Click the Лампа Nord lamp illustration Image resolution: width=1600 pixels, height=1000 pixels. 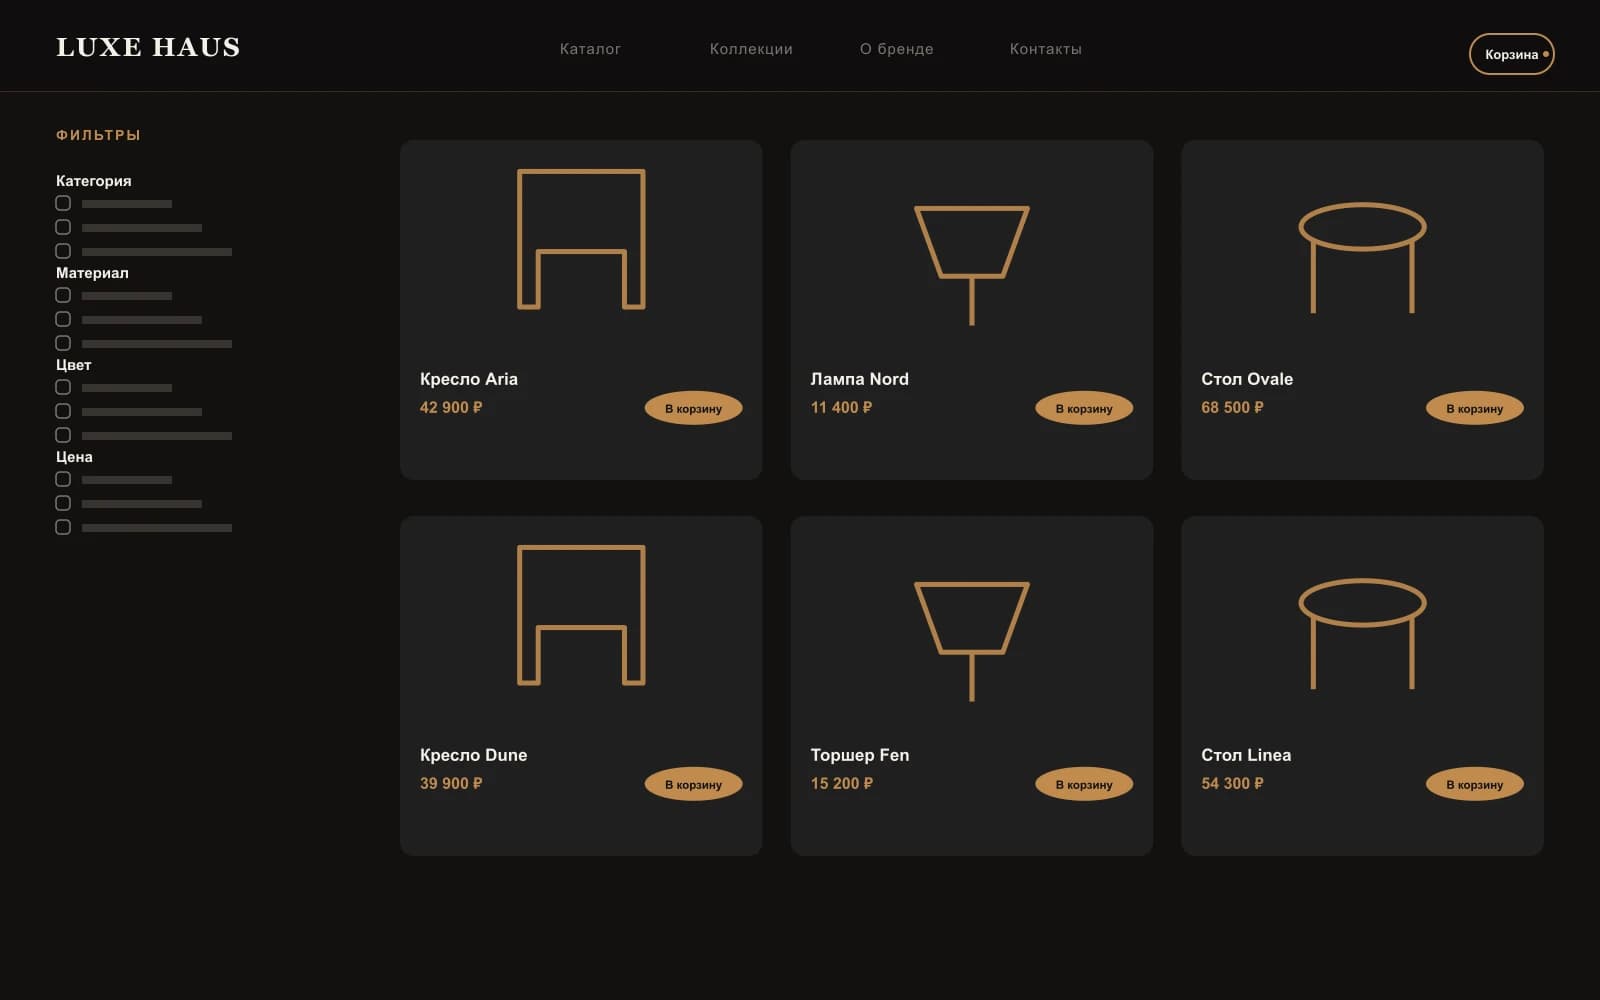click(x=972, y=265)
